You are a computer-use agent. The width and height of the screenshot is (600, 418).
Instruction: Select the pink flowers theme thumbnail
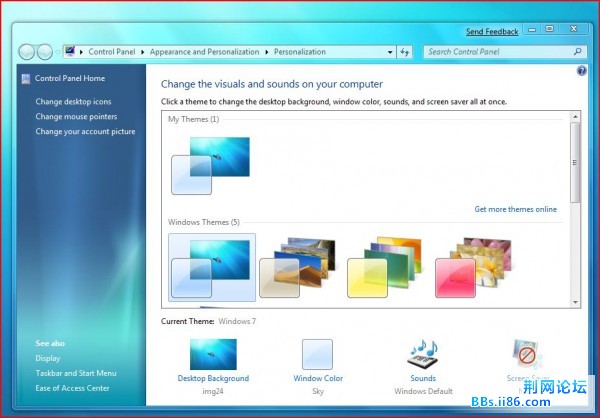(x=473, y=268)
